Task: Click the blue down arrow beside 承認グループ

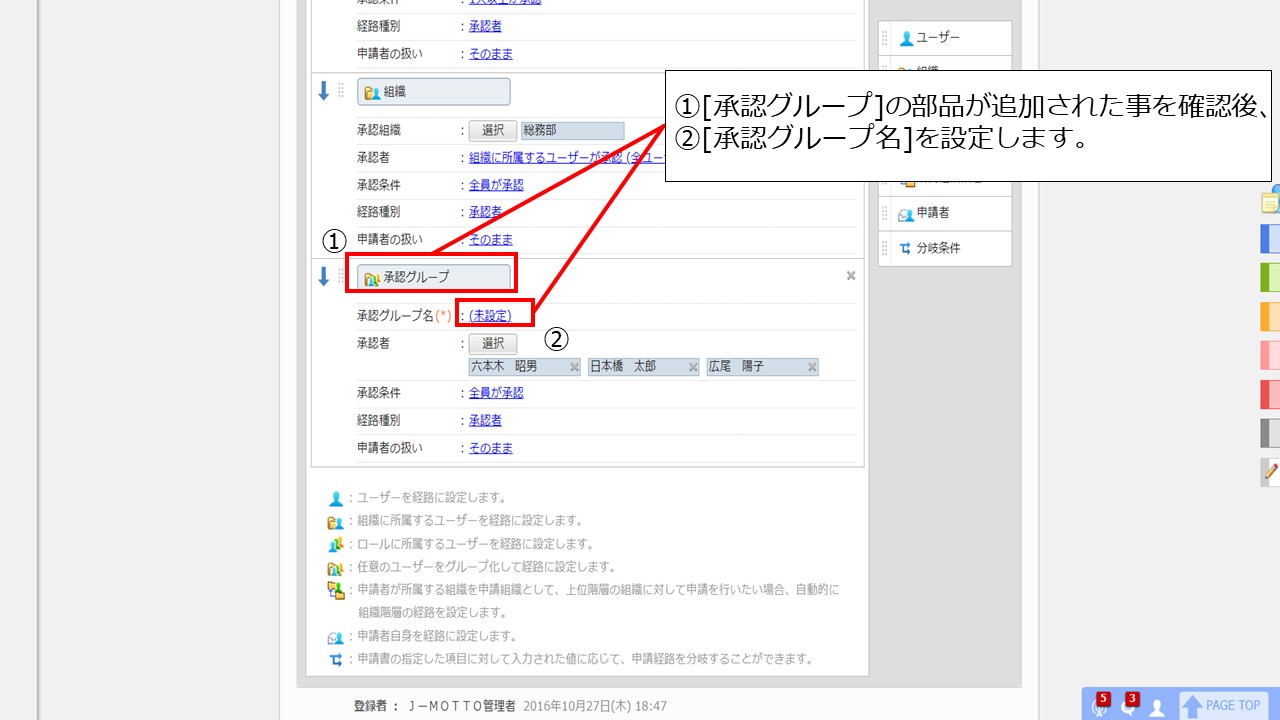Action: 323,277
